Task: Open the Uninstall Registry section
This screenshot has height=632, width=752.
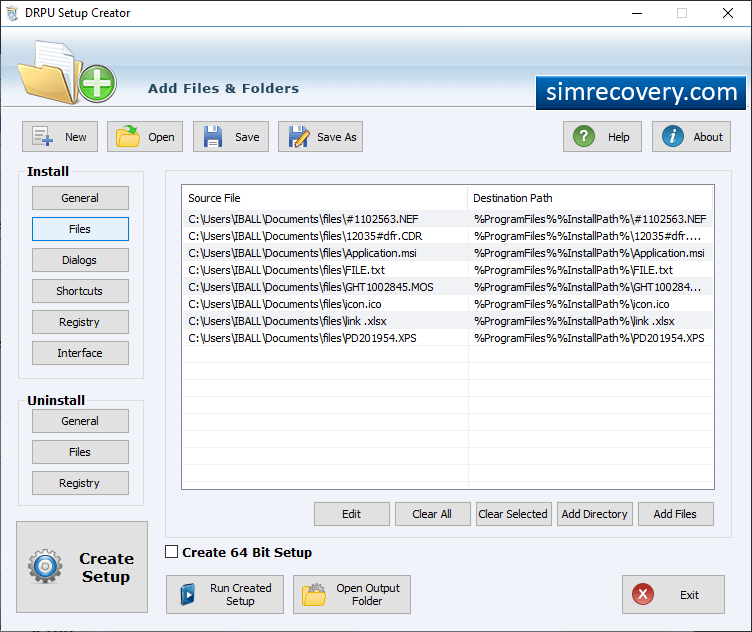Action: (x=80, y=483)
